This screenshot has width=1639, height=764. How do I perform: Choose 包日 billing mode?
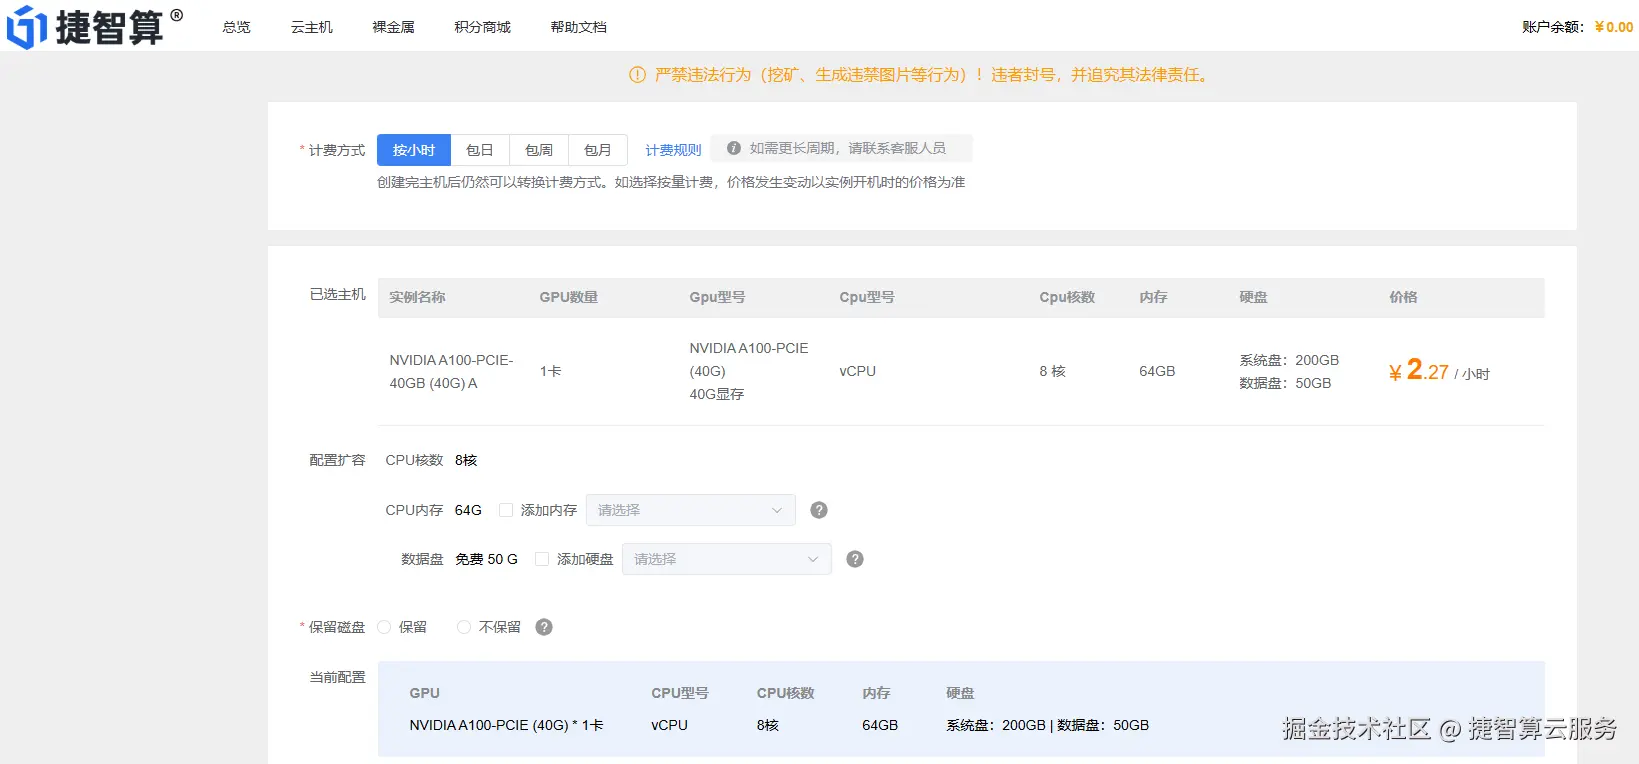480,150
